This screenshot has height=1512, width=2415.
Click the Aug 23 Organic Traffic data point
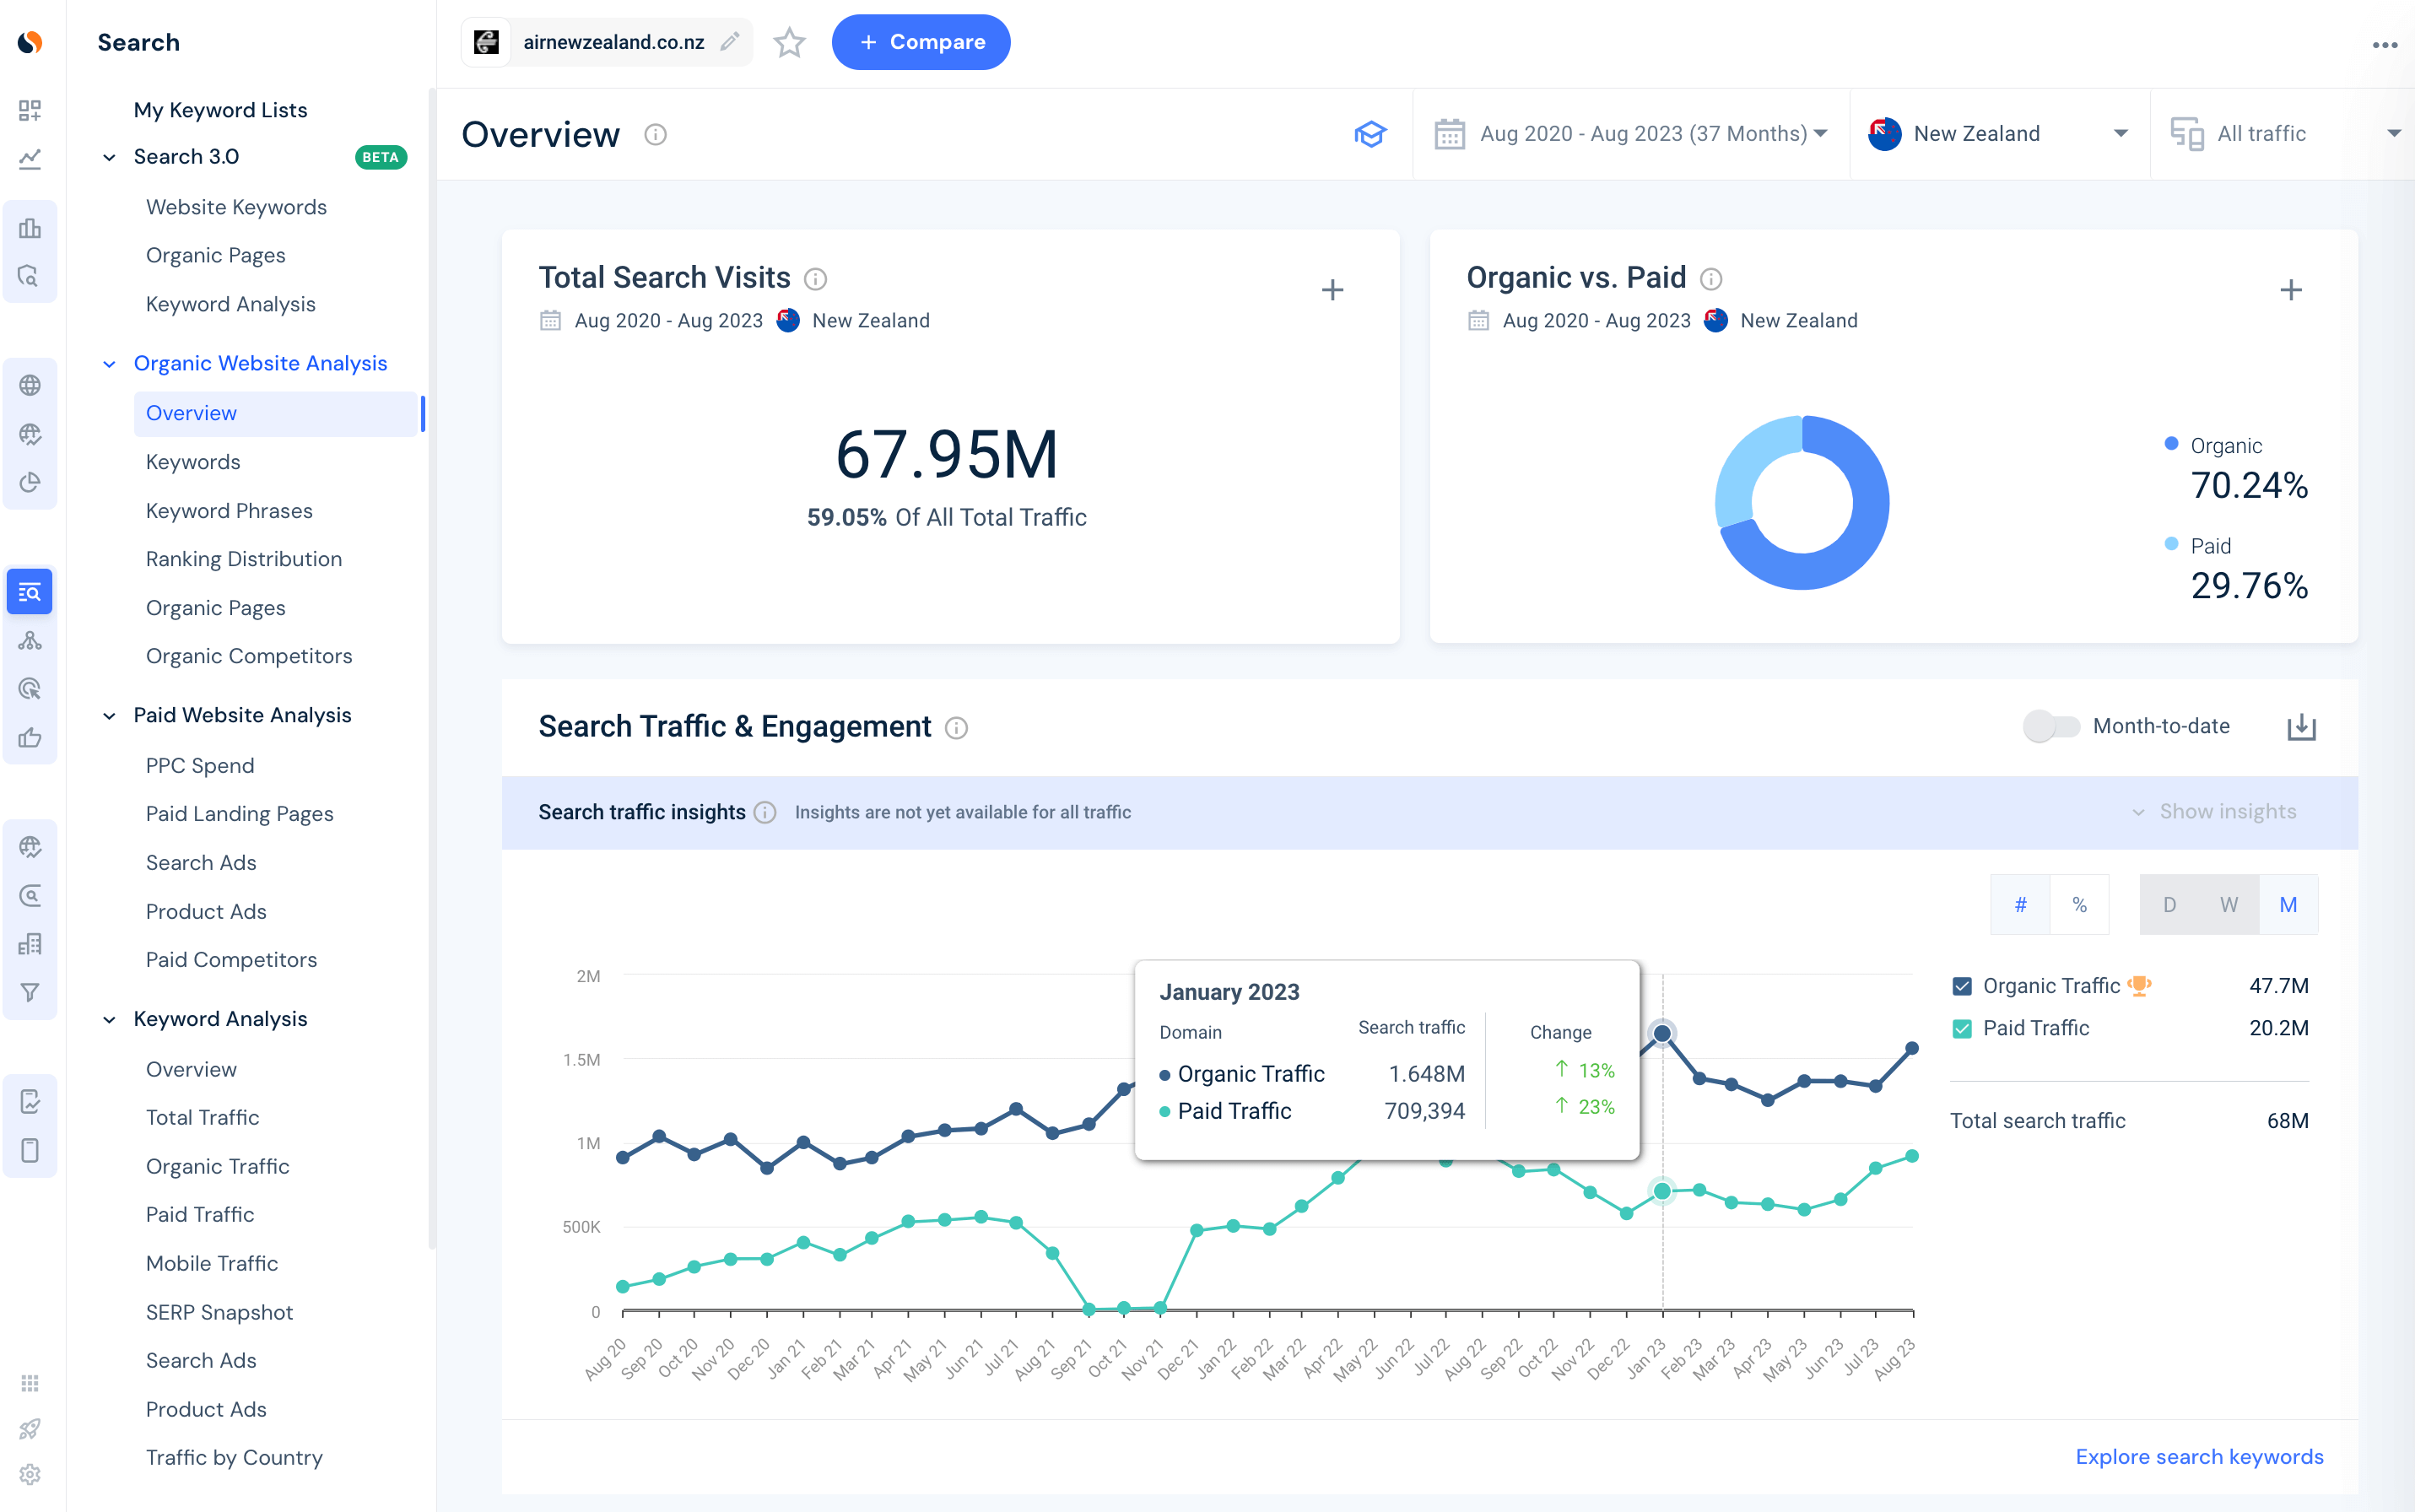[x=1911, y=1048]
